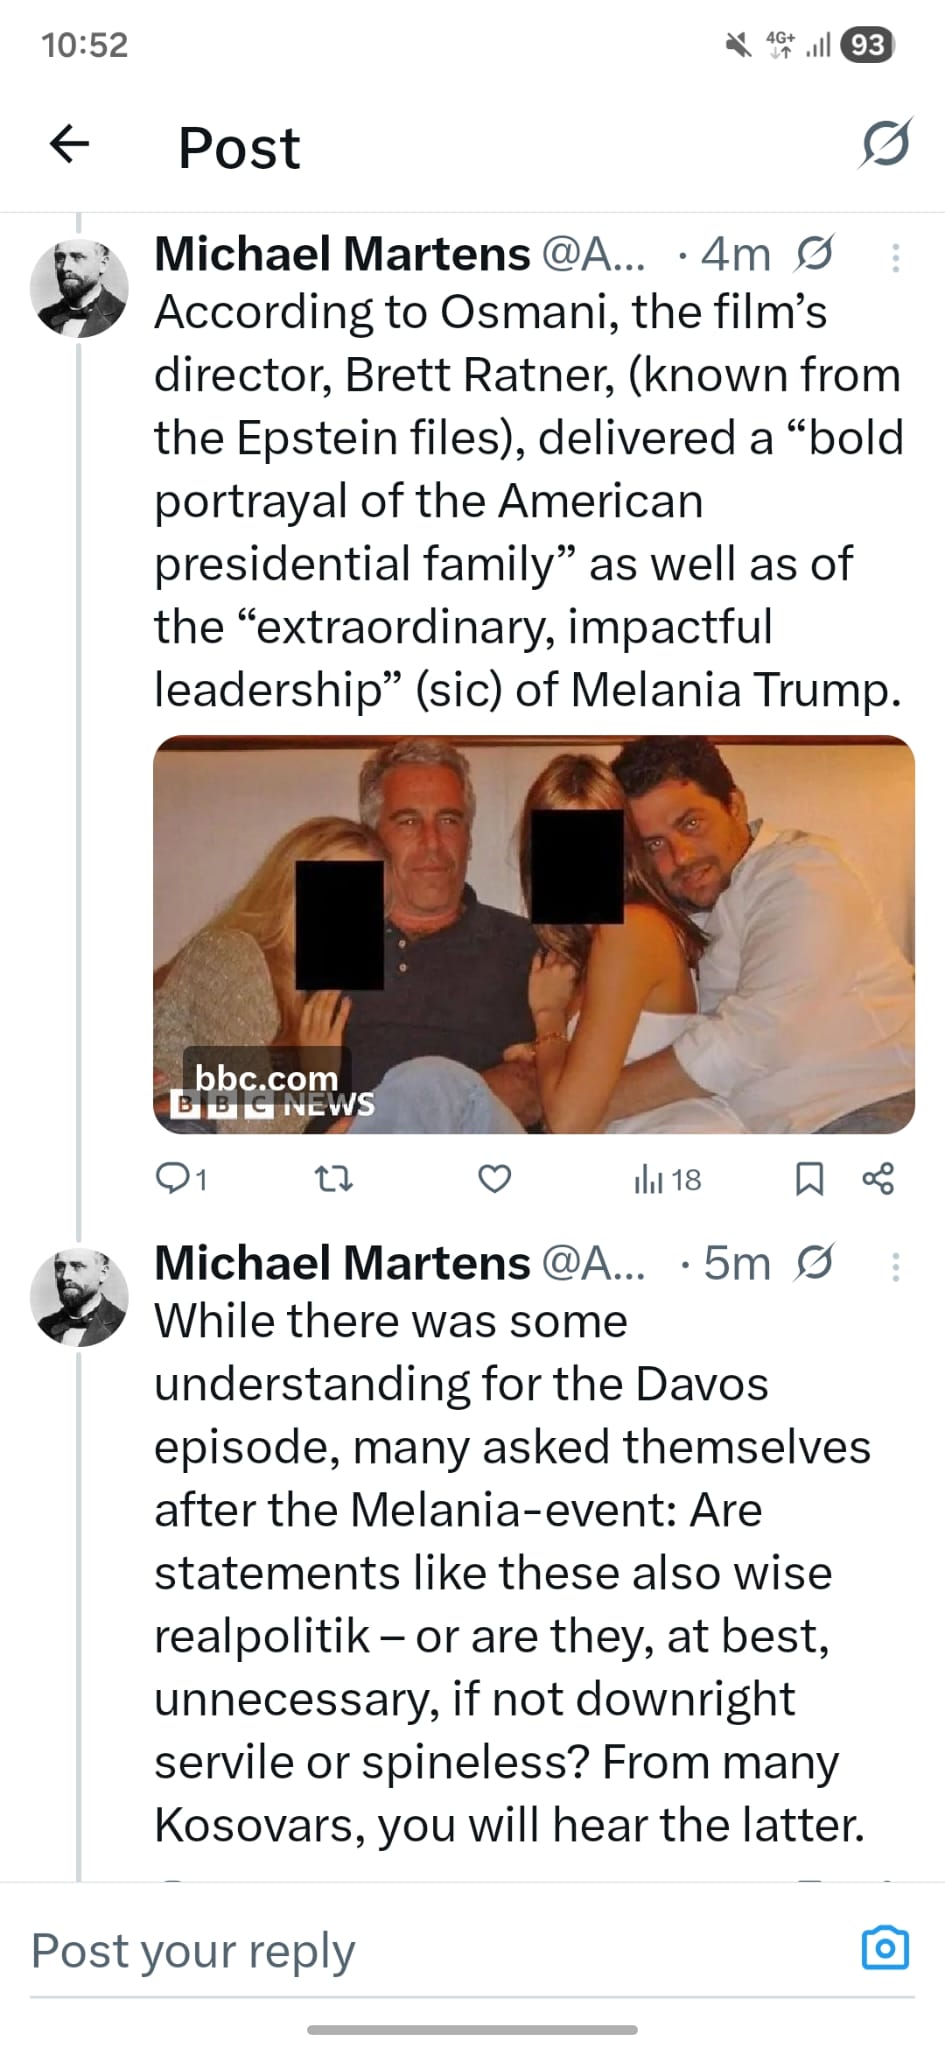Tap battery indicator in status bar
Viewport: 945px width, 2048px height.
[867, 45]
